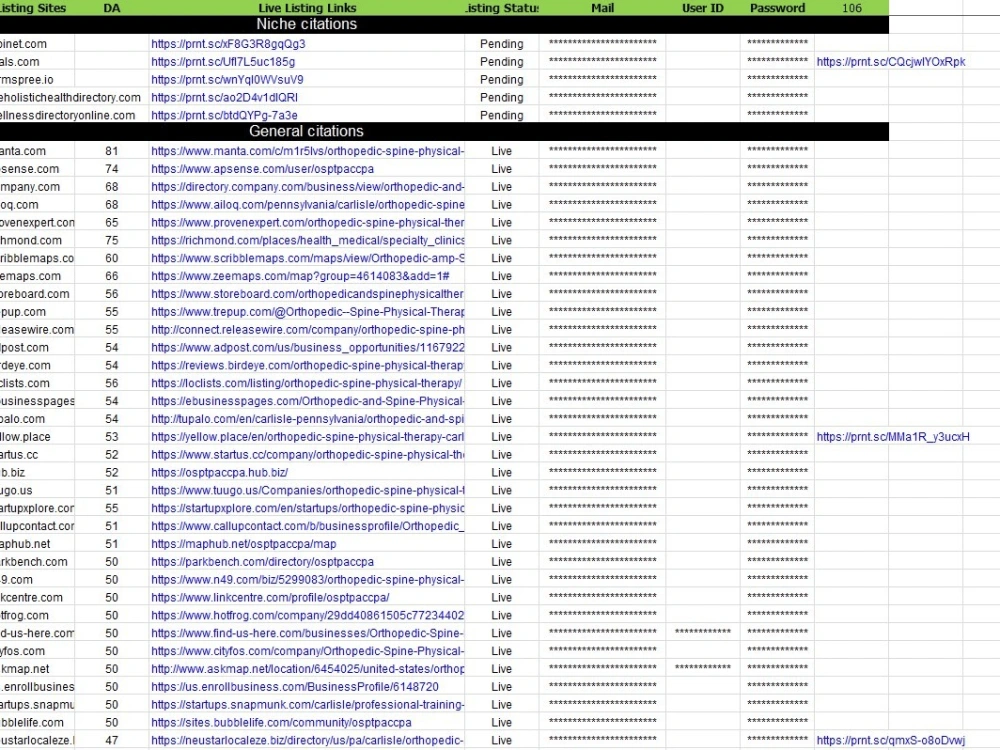Open the neustarlocaleze.biz directory link
Image resolution: width=1000 pixels, height=750 pixels.
click(x=307, y=740)
